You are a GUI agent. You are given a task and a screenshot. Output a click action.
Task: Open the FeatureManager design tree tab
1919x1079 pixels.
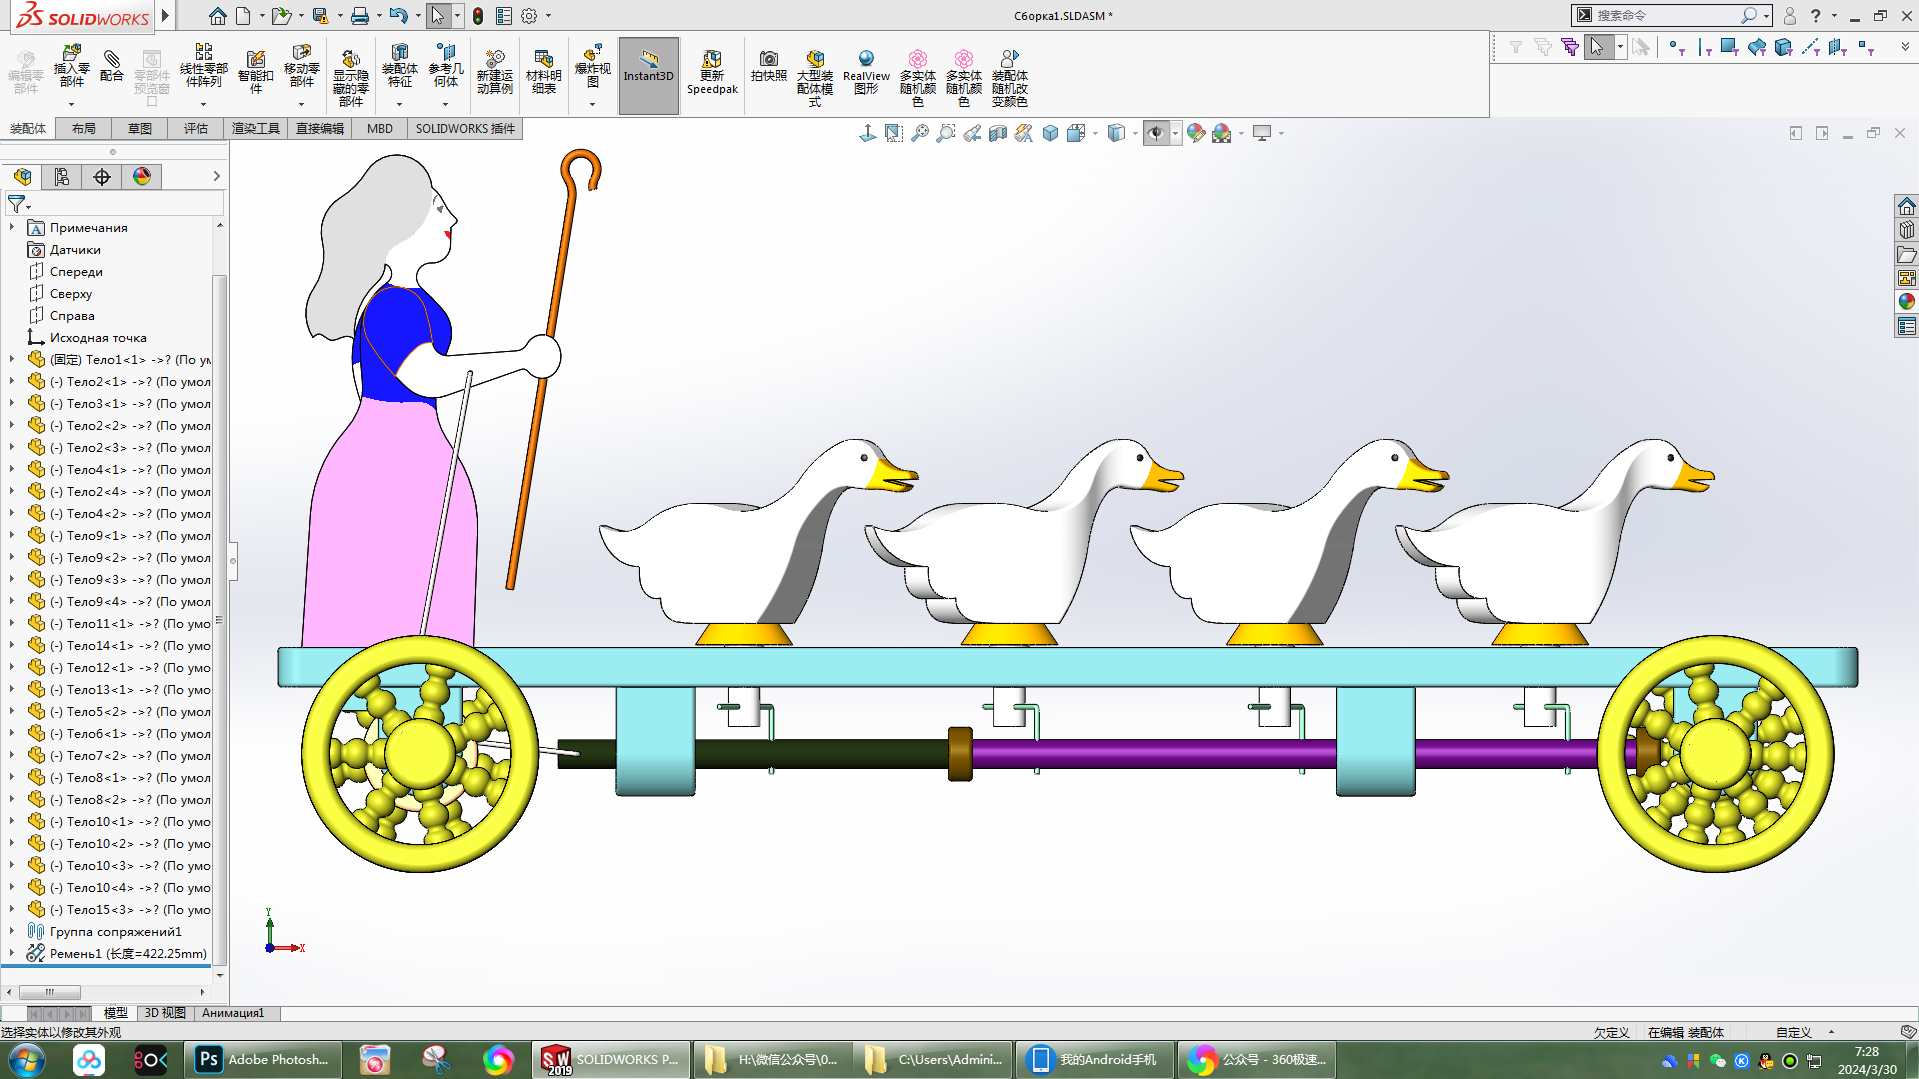coord(22,177)
